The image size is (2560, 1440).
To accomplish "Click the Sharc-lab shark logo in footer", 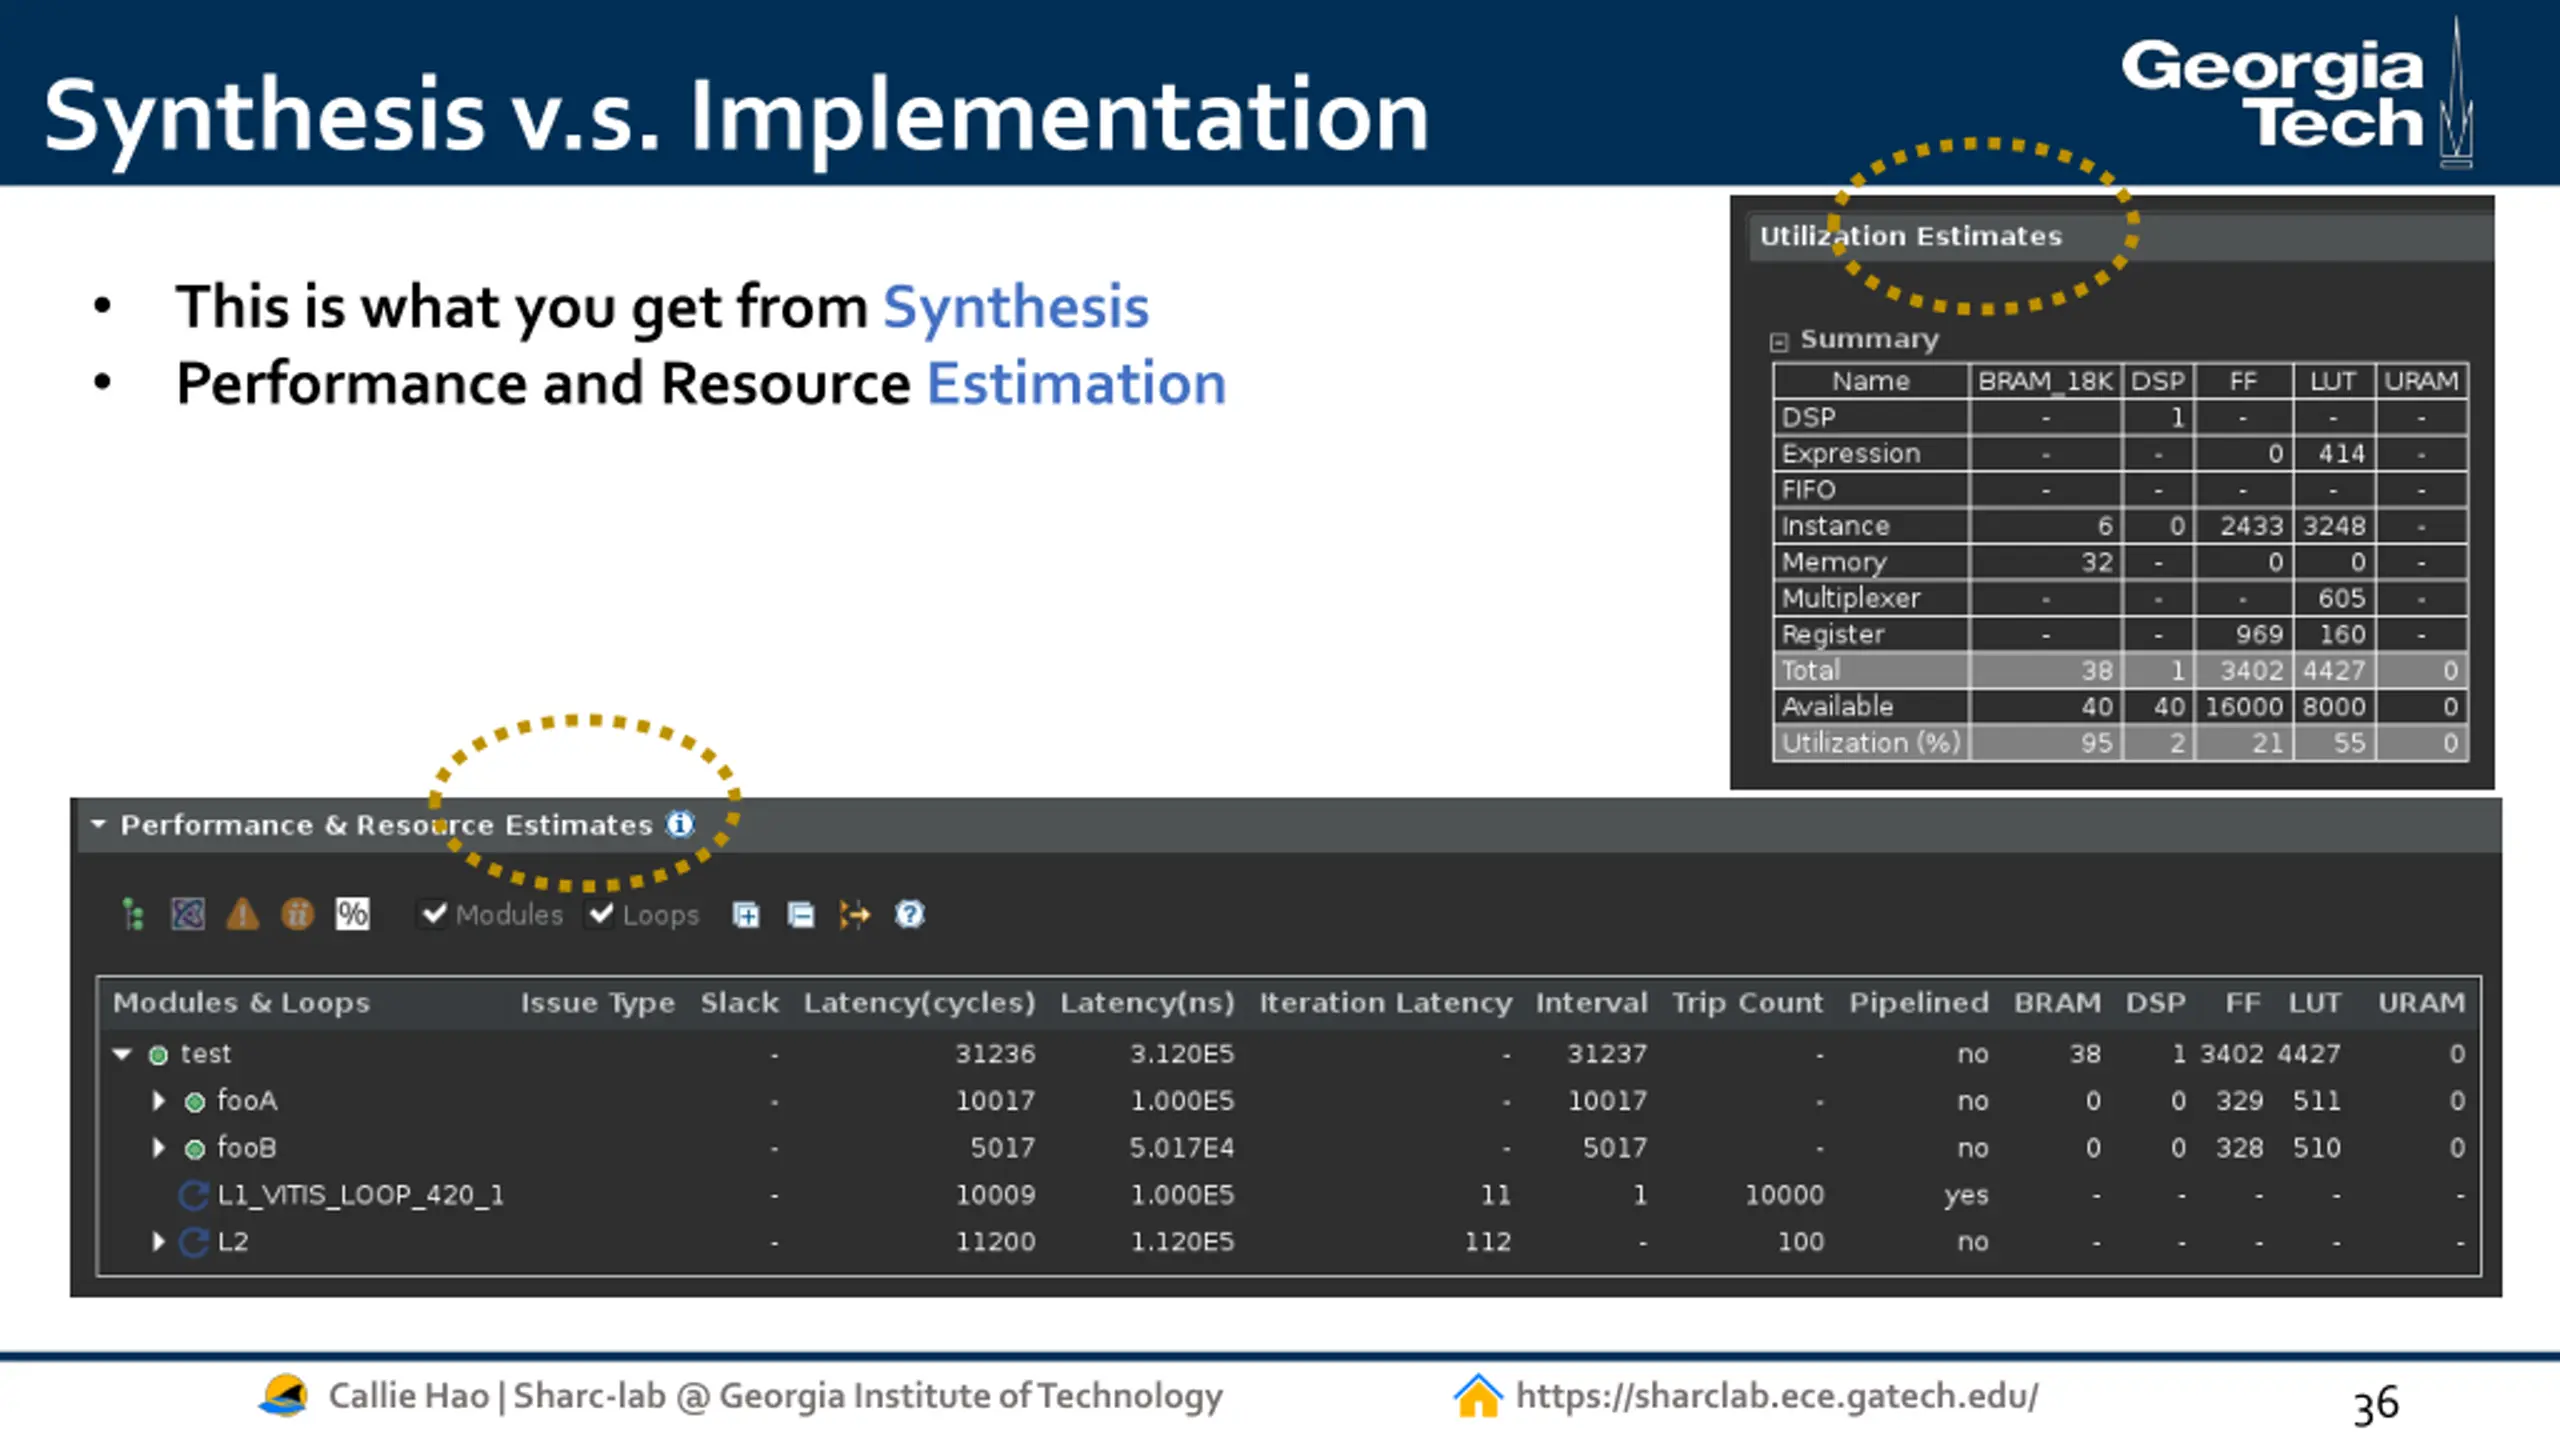I will coord(284,1395).
